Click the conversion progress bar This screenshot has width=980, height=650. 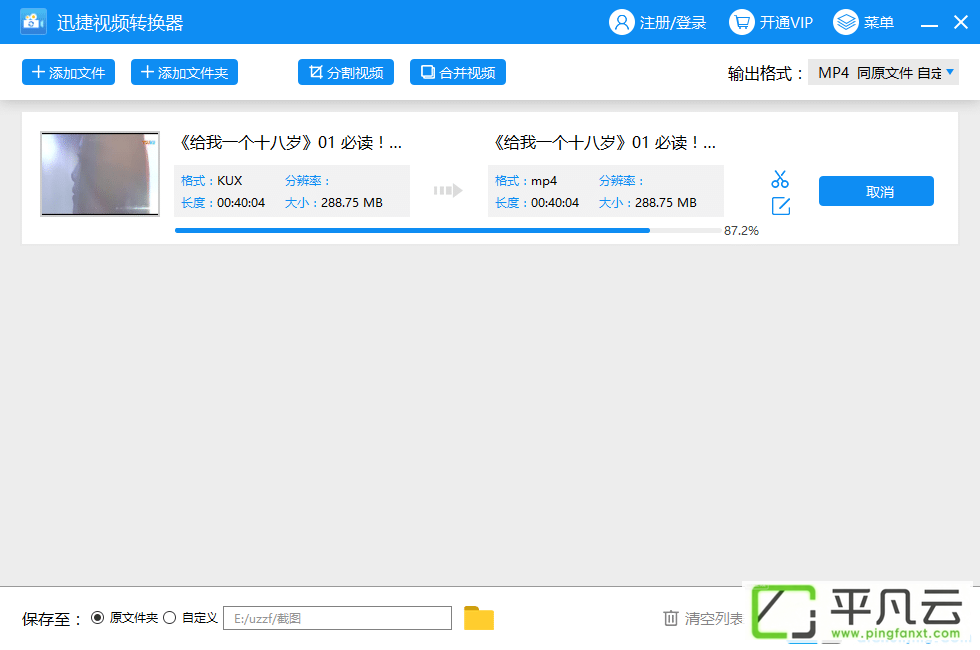pos(448,231)
